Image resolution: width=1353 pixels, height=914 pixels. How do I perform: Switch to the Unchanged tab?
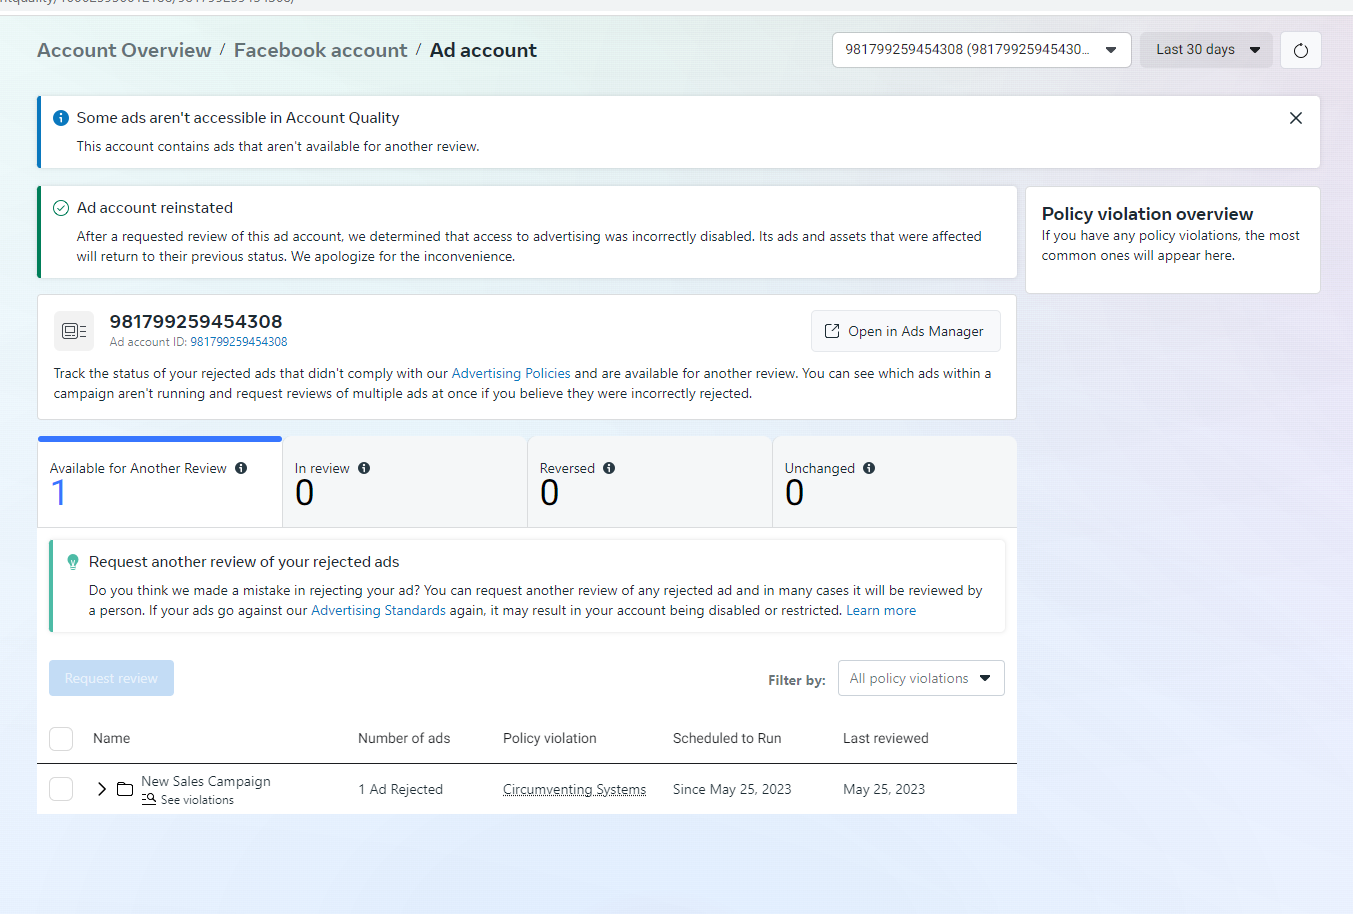pyautogui.click(x=895, y=482)
